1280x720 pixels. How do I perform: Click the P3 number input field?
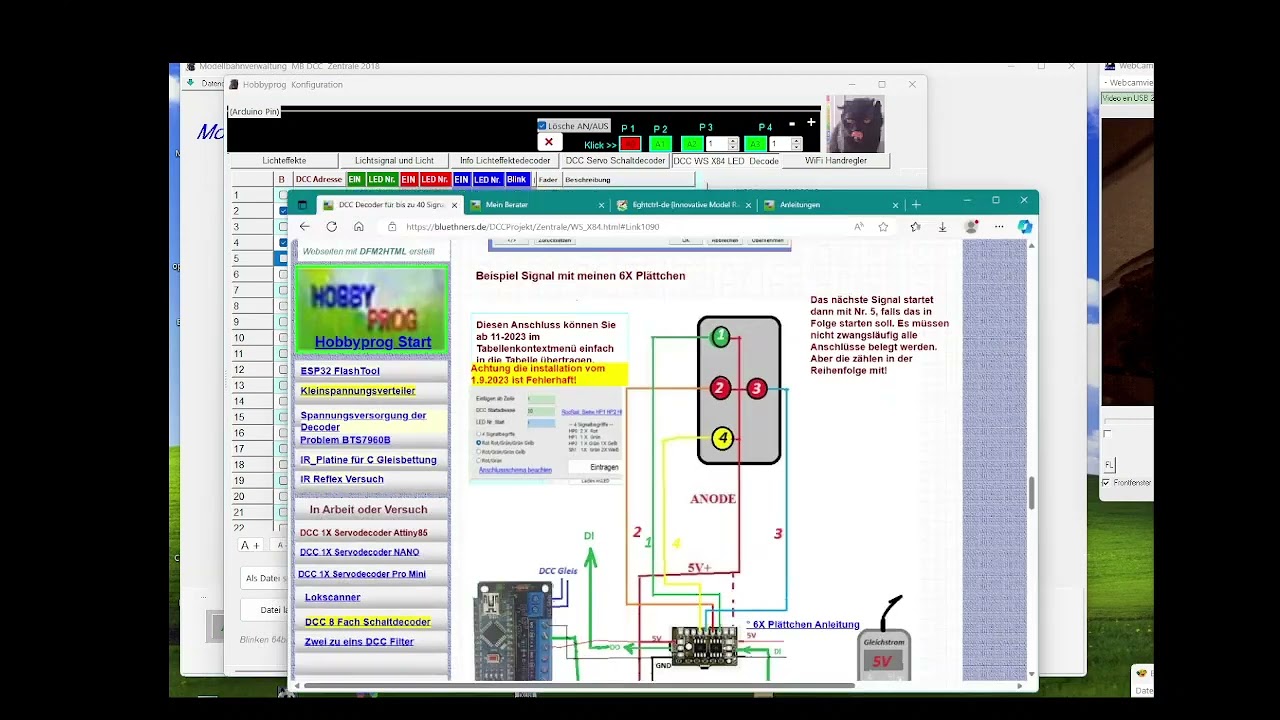coord(717,144)
